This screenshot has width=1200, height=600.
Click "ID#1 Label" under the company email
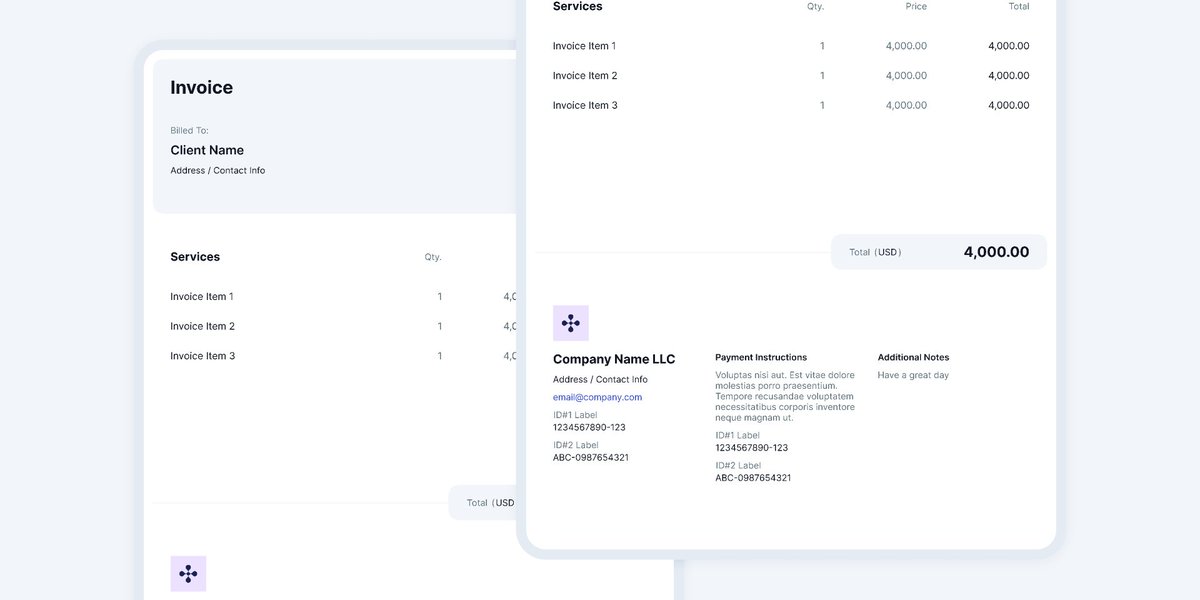click(x=575, y=415)
